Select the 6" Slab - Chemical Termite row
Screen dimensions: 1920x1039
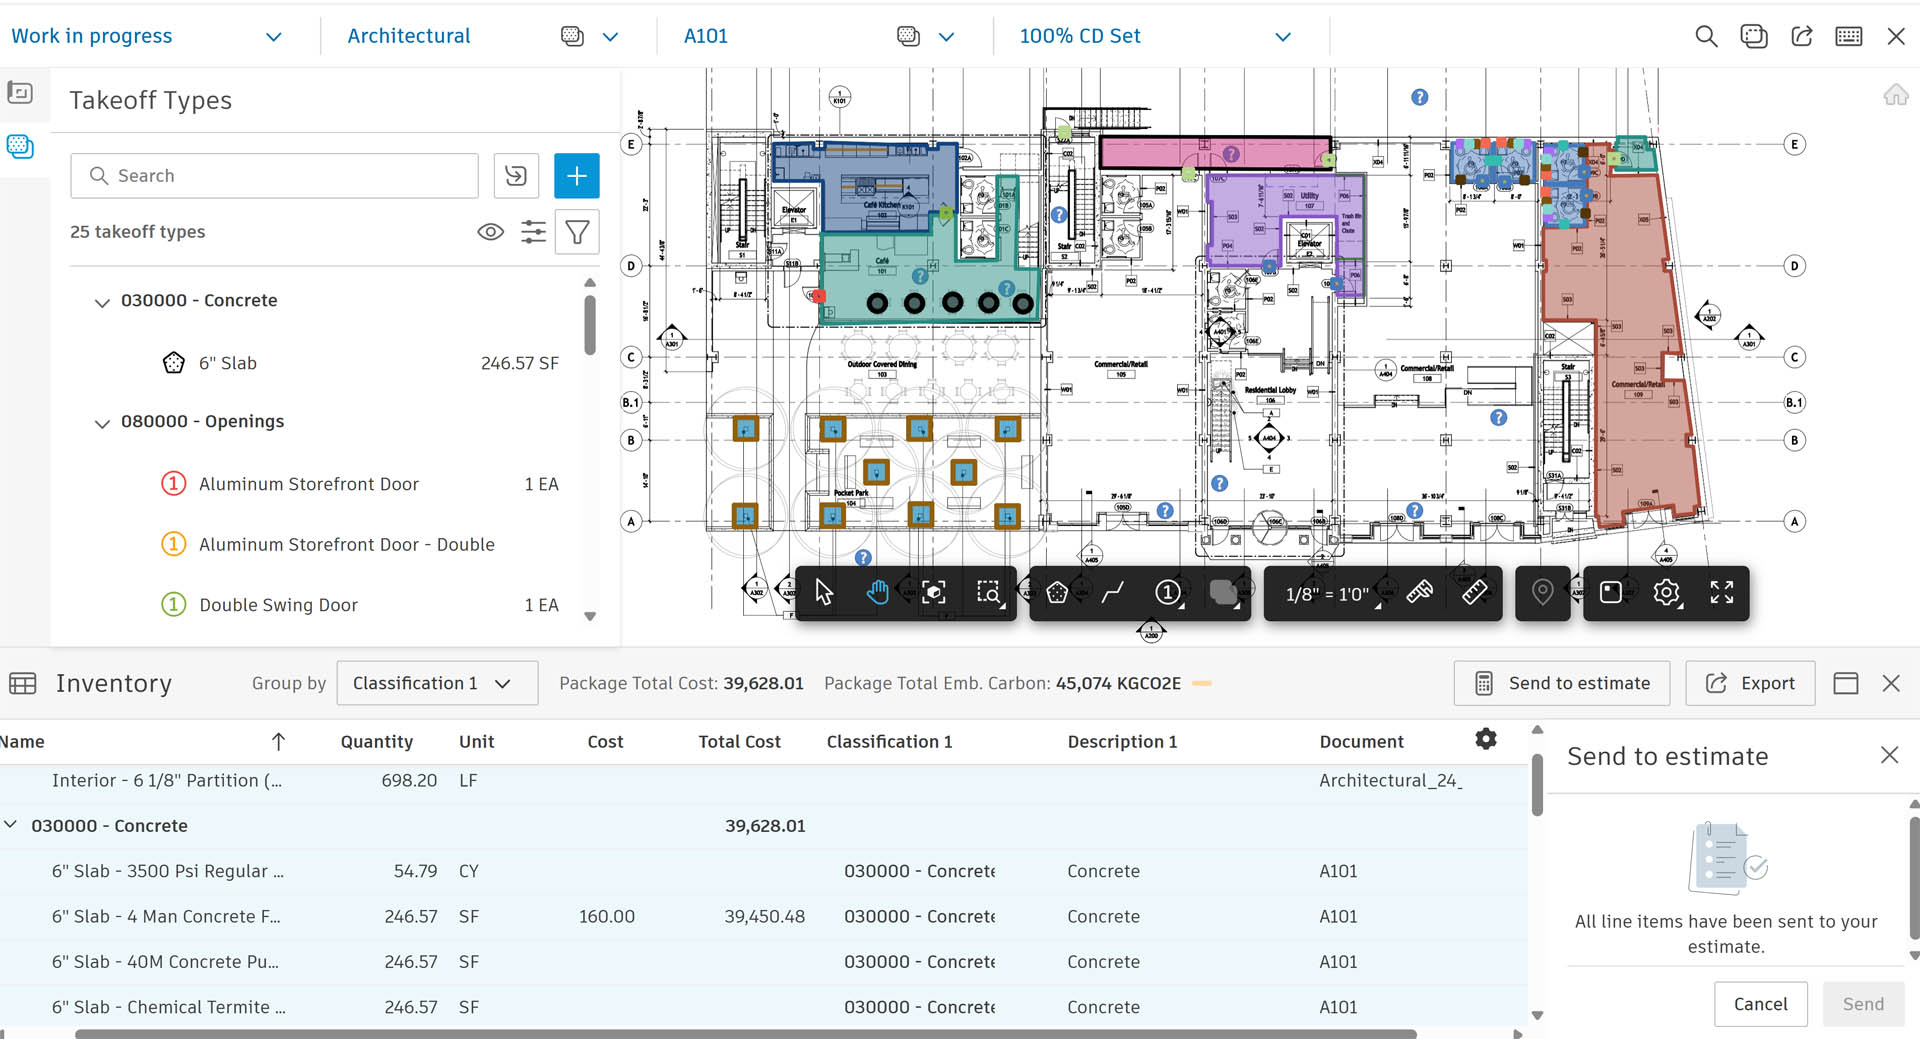coord(763,1007)
